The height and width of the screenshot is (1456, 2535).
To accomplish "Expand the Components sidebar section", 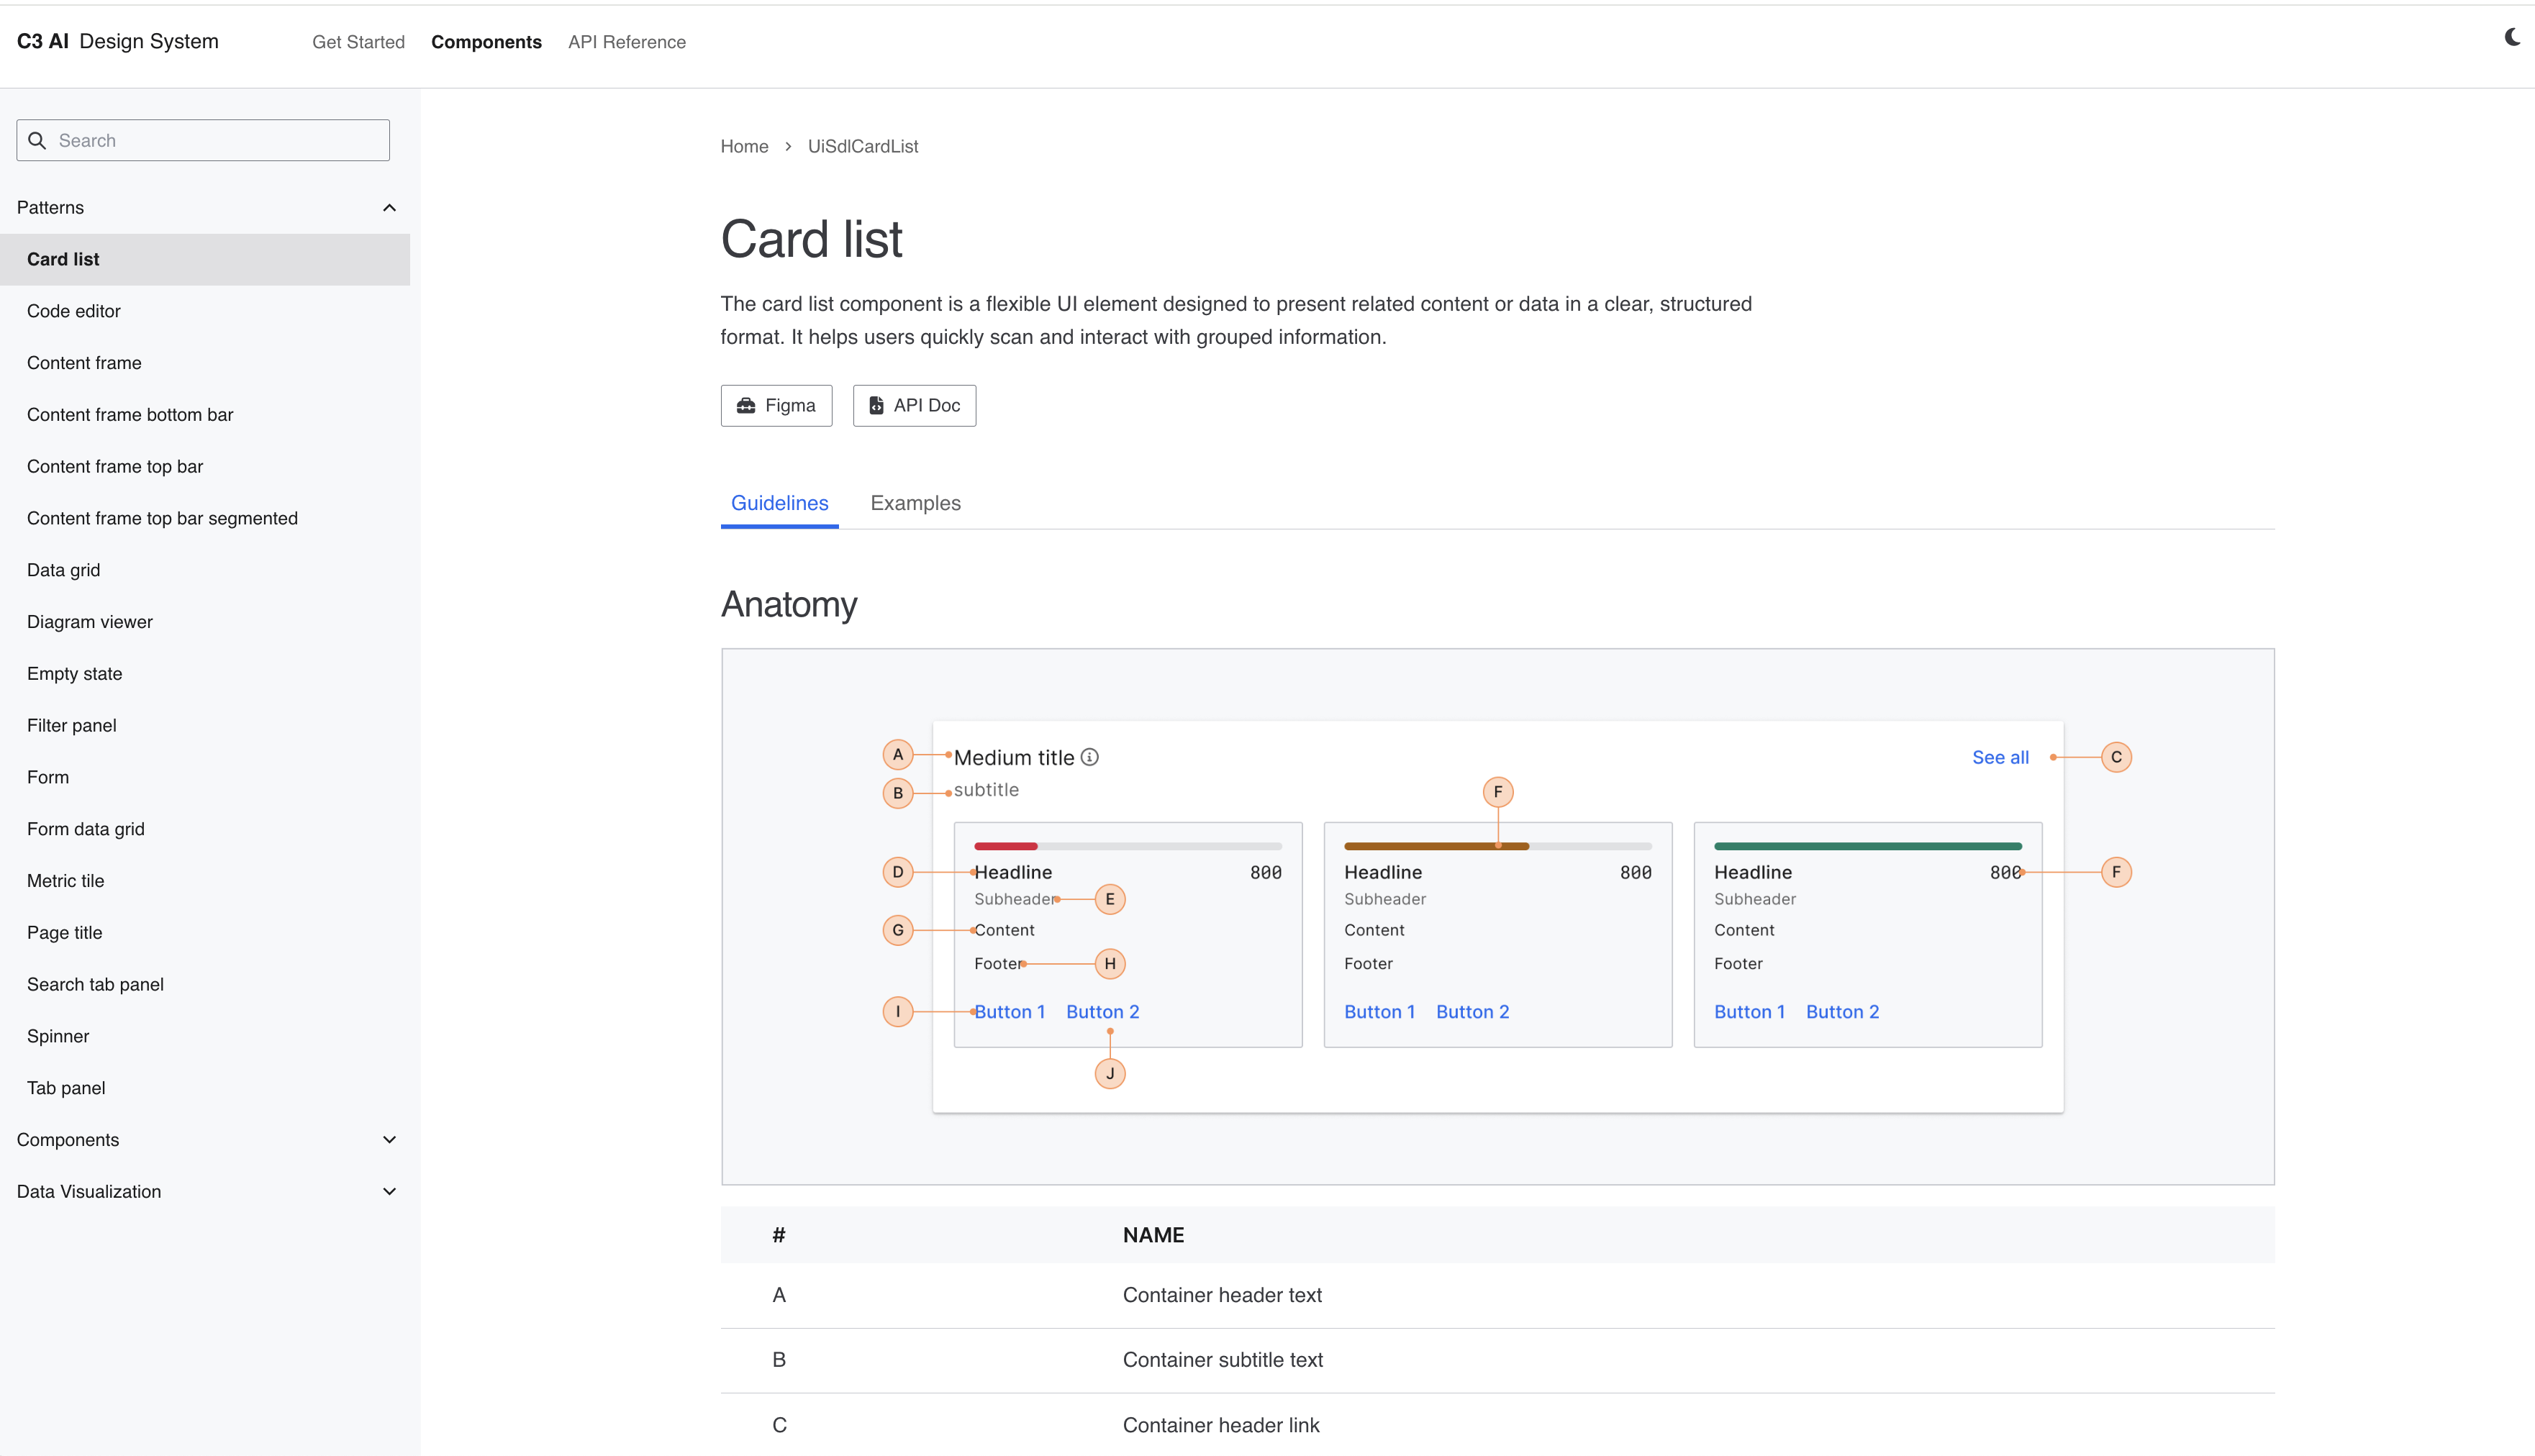I will point(389,1140).
